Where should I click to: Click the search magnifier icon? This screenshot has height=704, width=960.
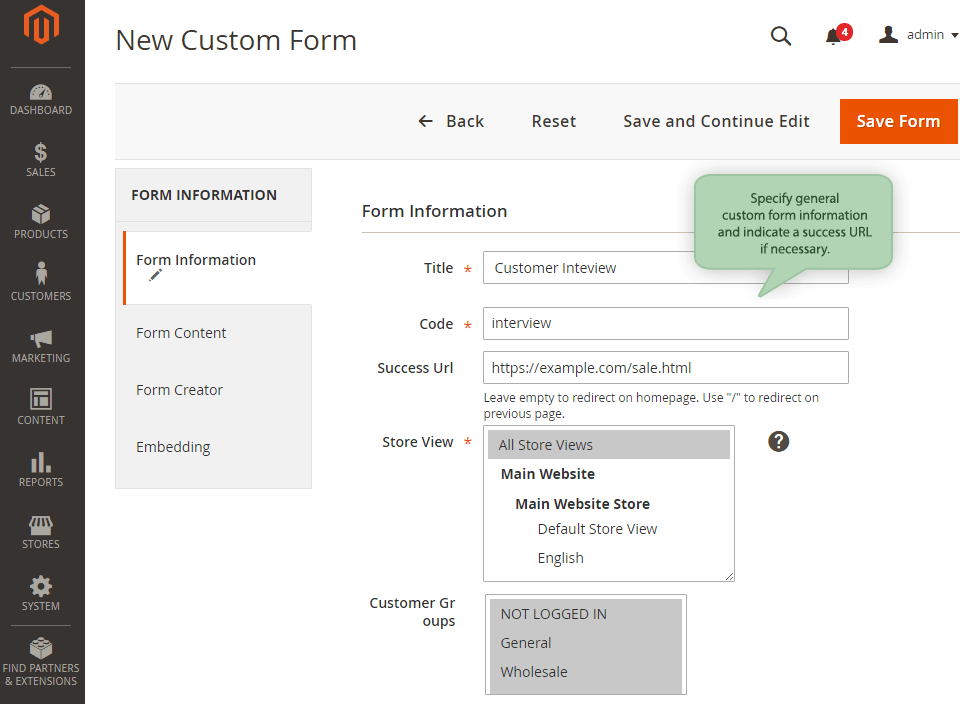pos(781,36)
